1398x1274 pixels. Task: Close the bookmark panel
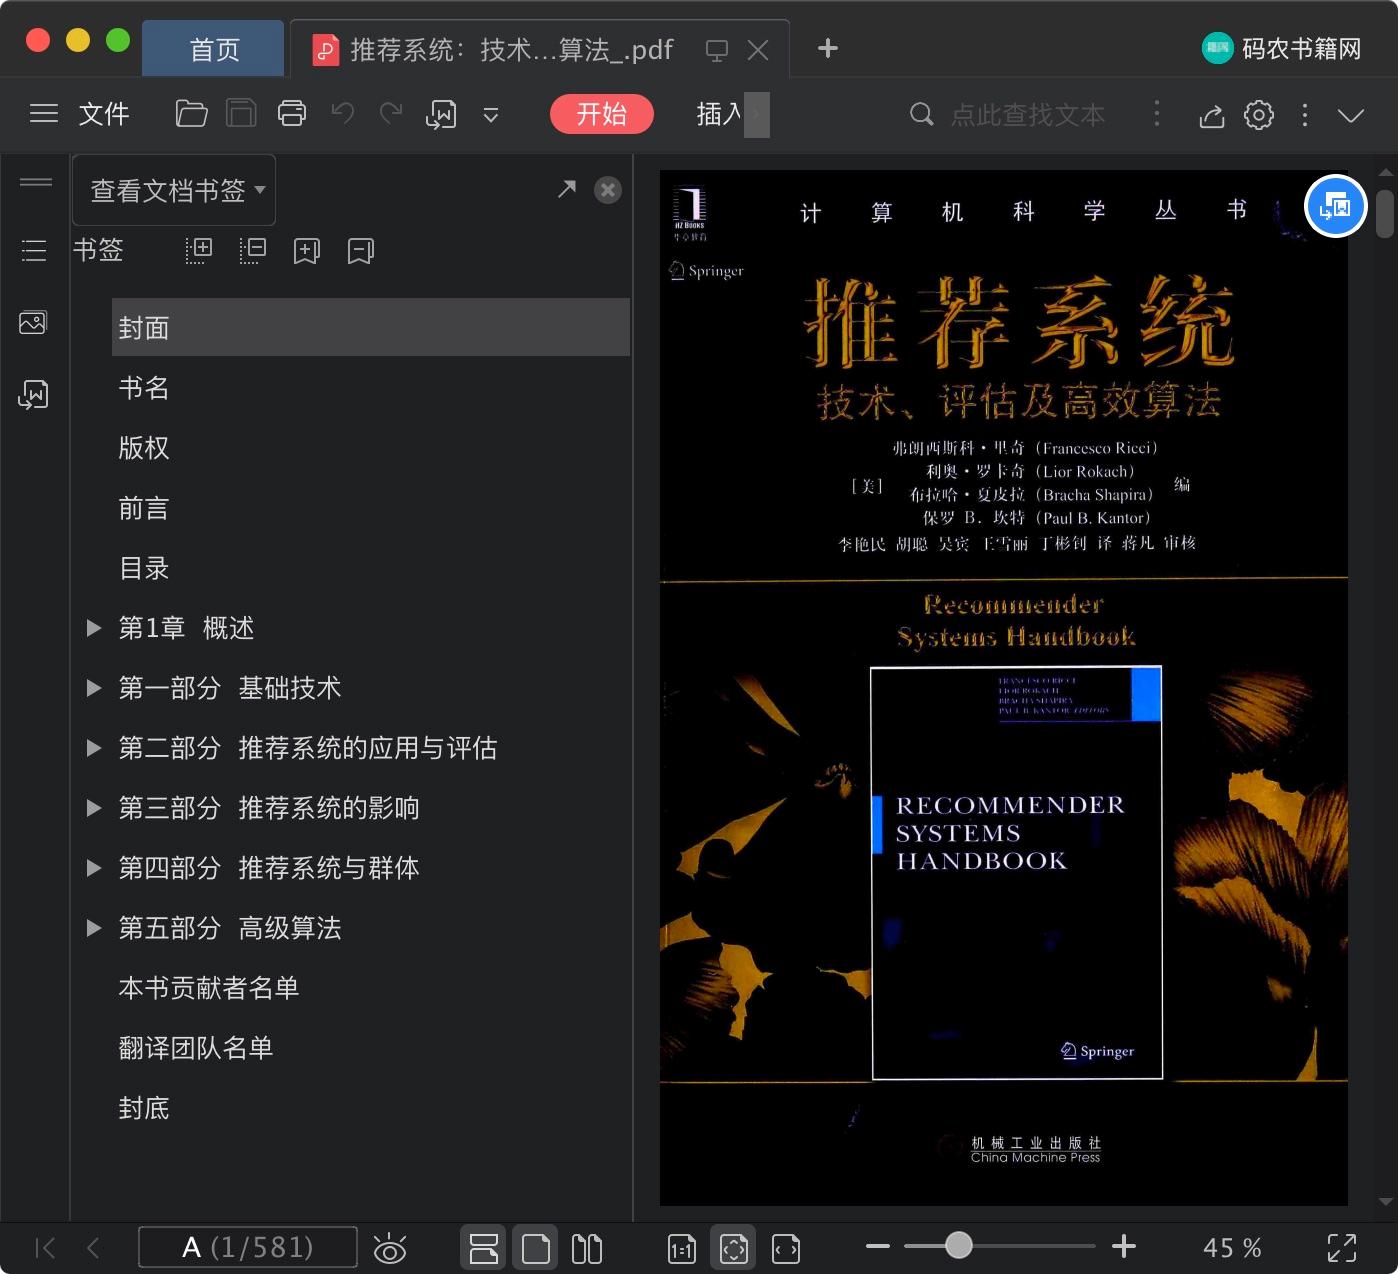pos(608,190)
